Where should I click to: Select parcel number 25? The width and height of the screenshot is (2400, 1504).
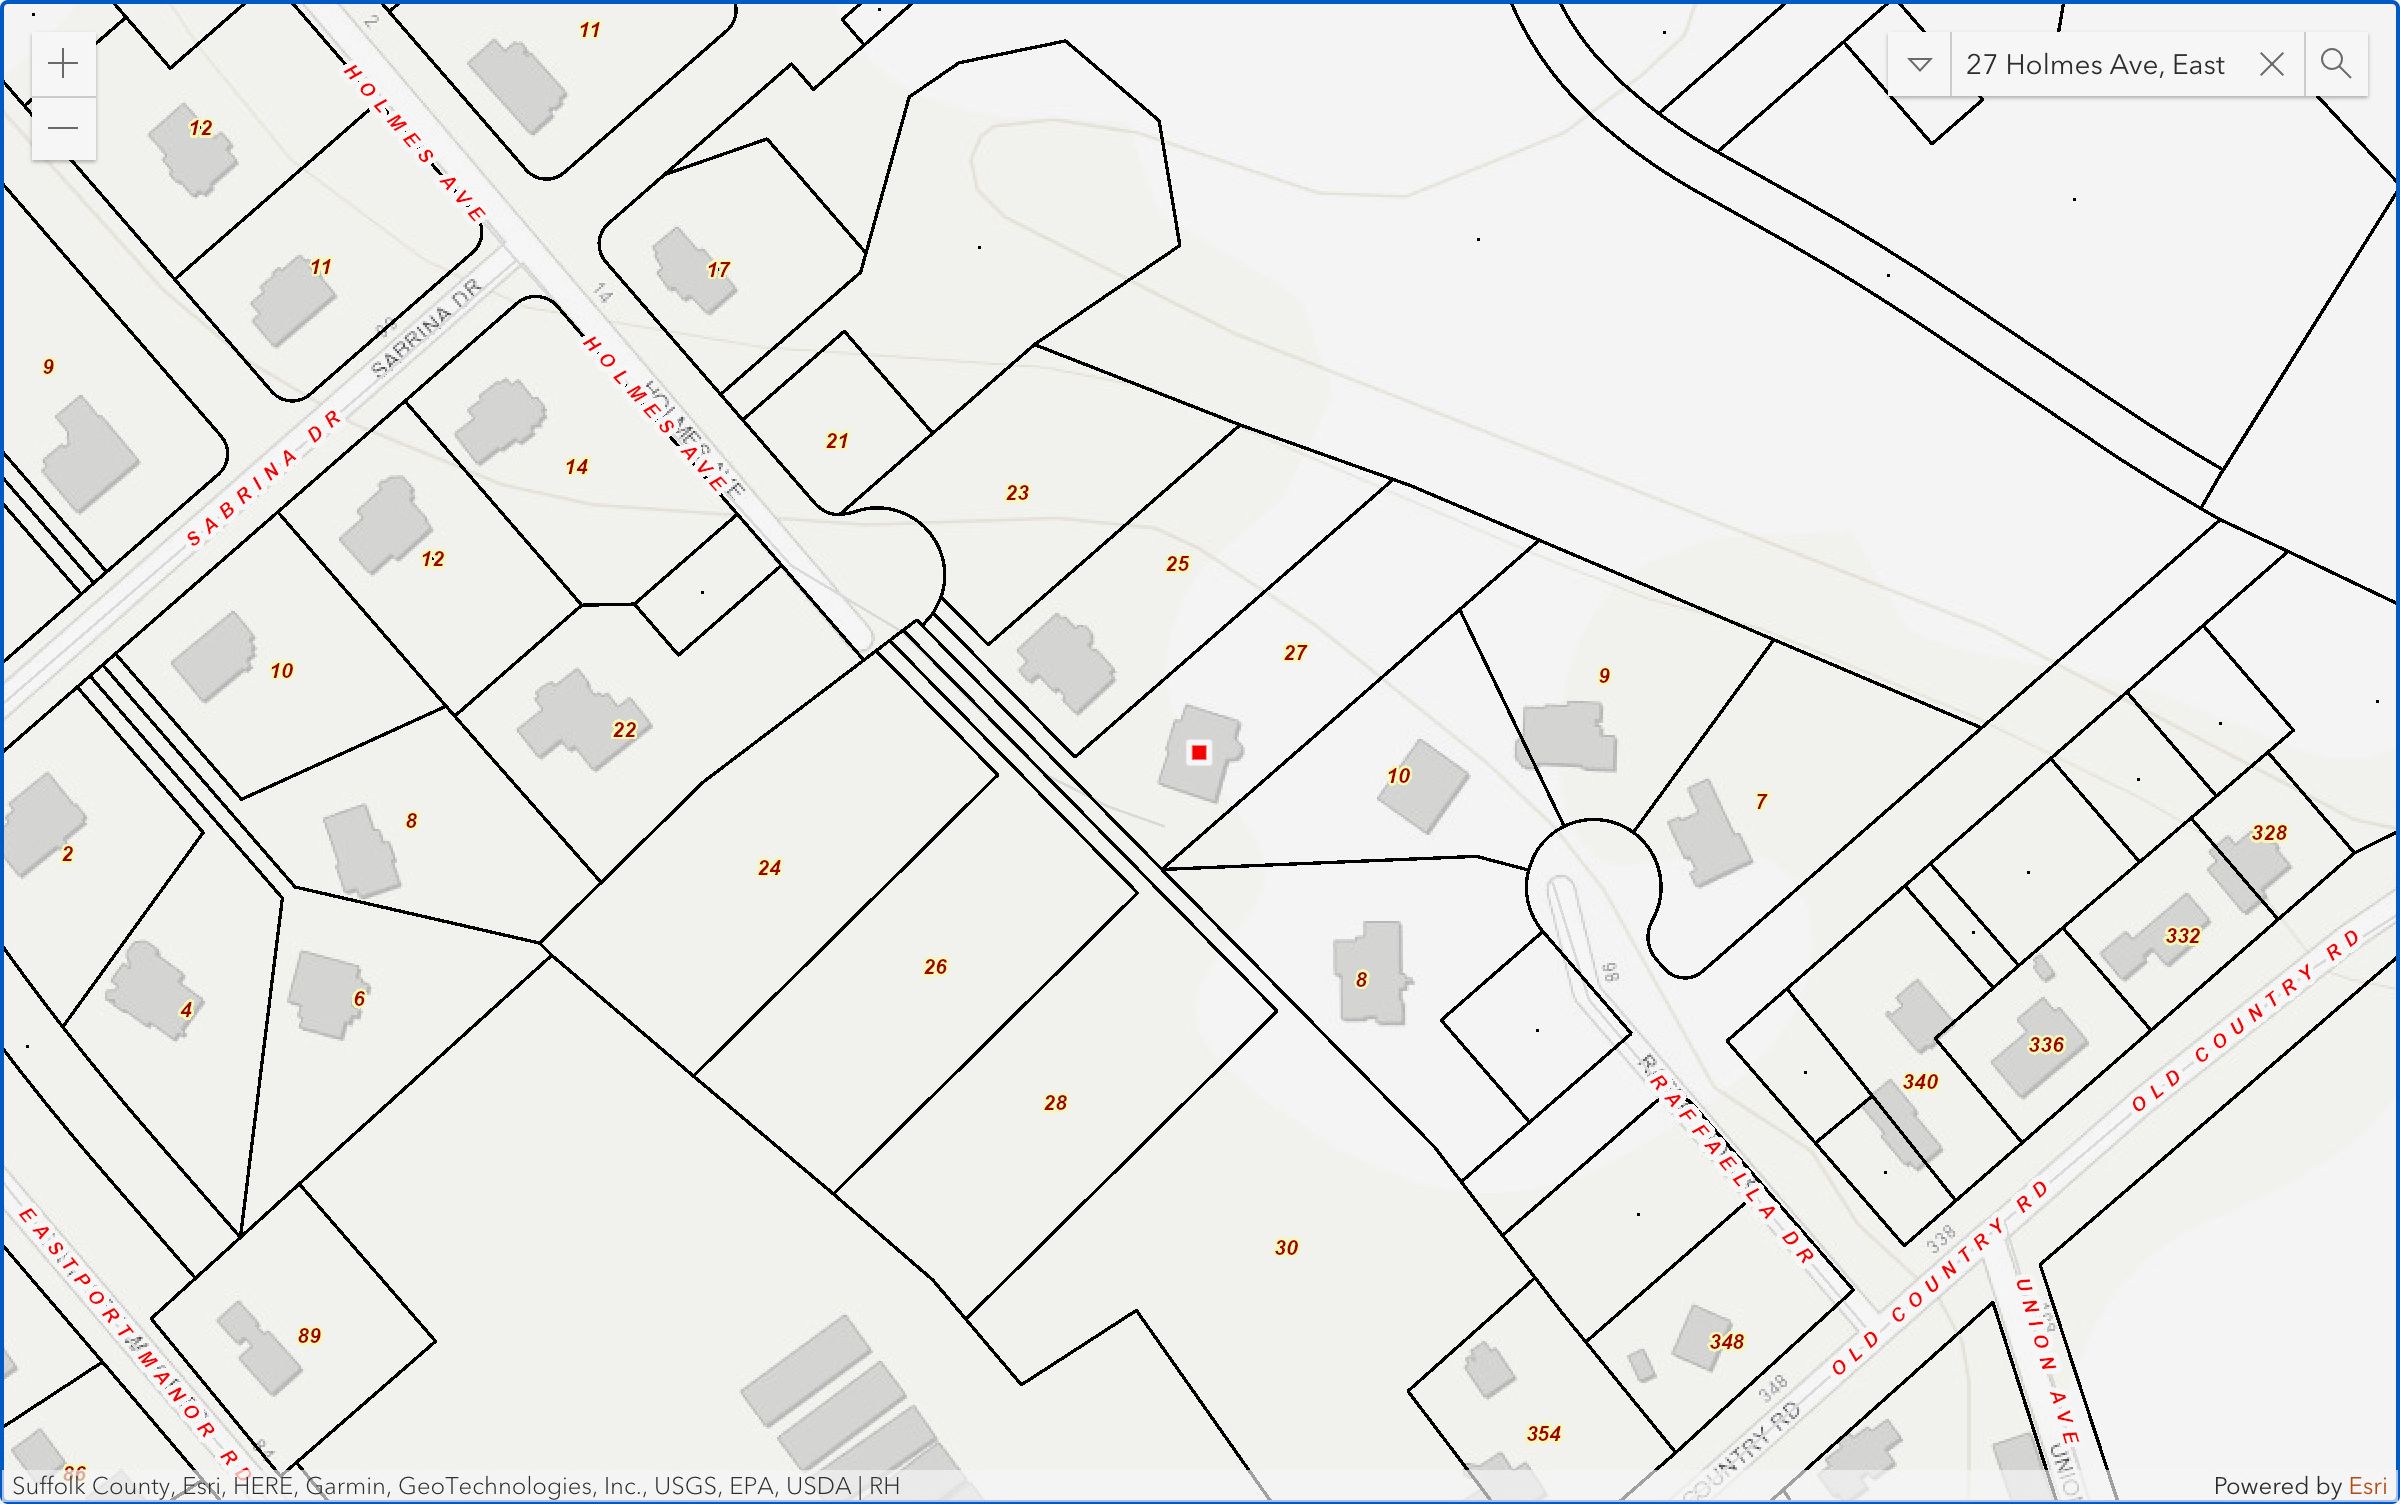tap(1177, 564)
